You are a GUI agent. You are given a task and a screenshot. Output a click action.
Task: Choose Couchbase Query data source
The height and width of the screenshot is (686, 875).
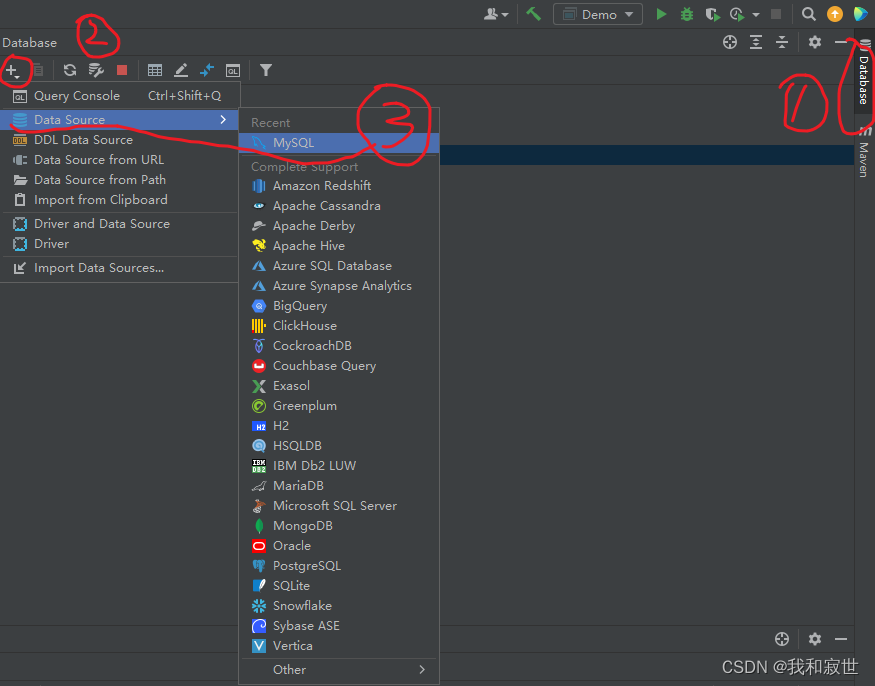click(339, 366)
